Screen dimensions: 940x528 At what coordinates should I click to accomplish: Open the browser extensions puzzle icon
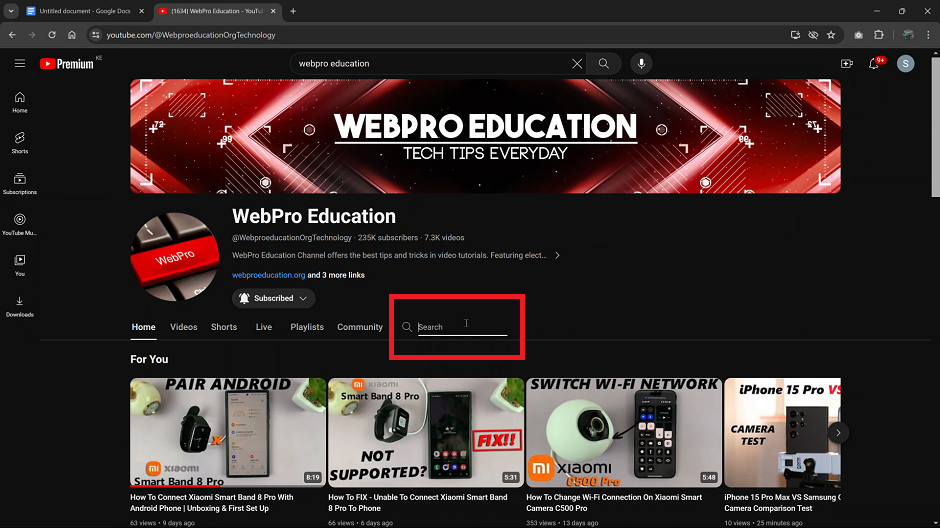coord(879,35)
